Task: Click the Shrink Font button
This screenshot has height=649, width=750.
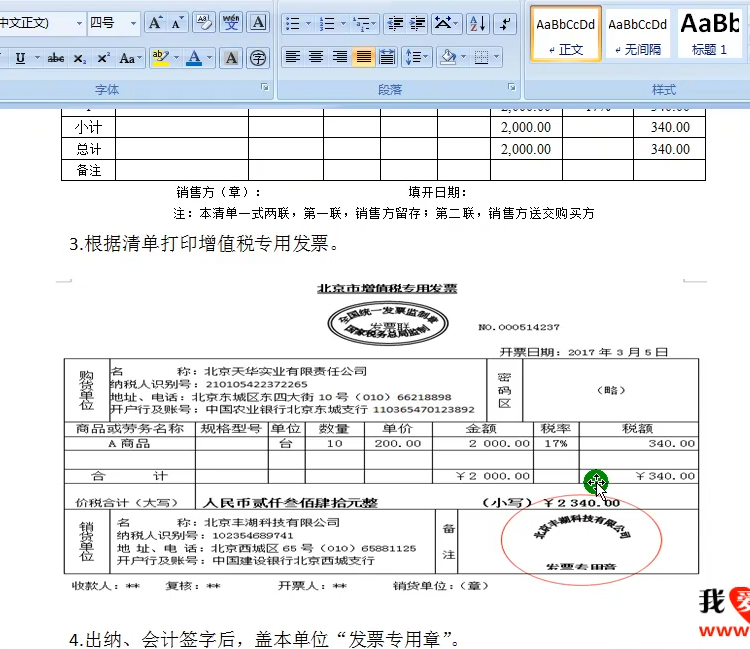Action: click(x=177, y=23)
